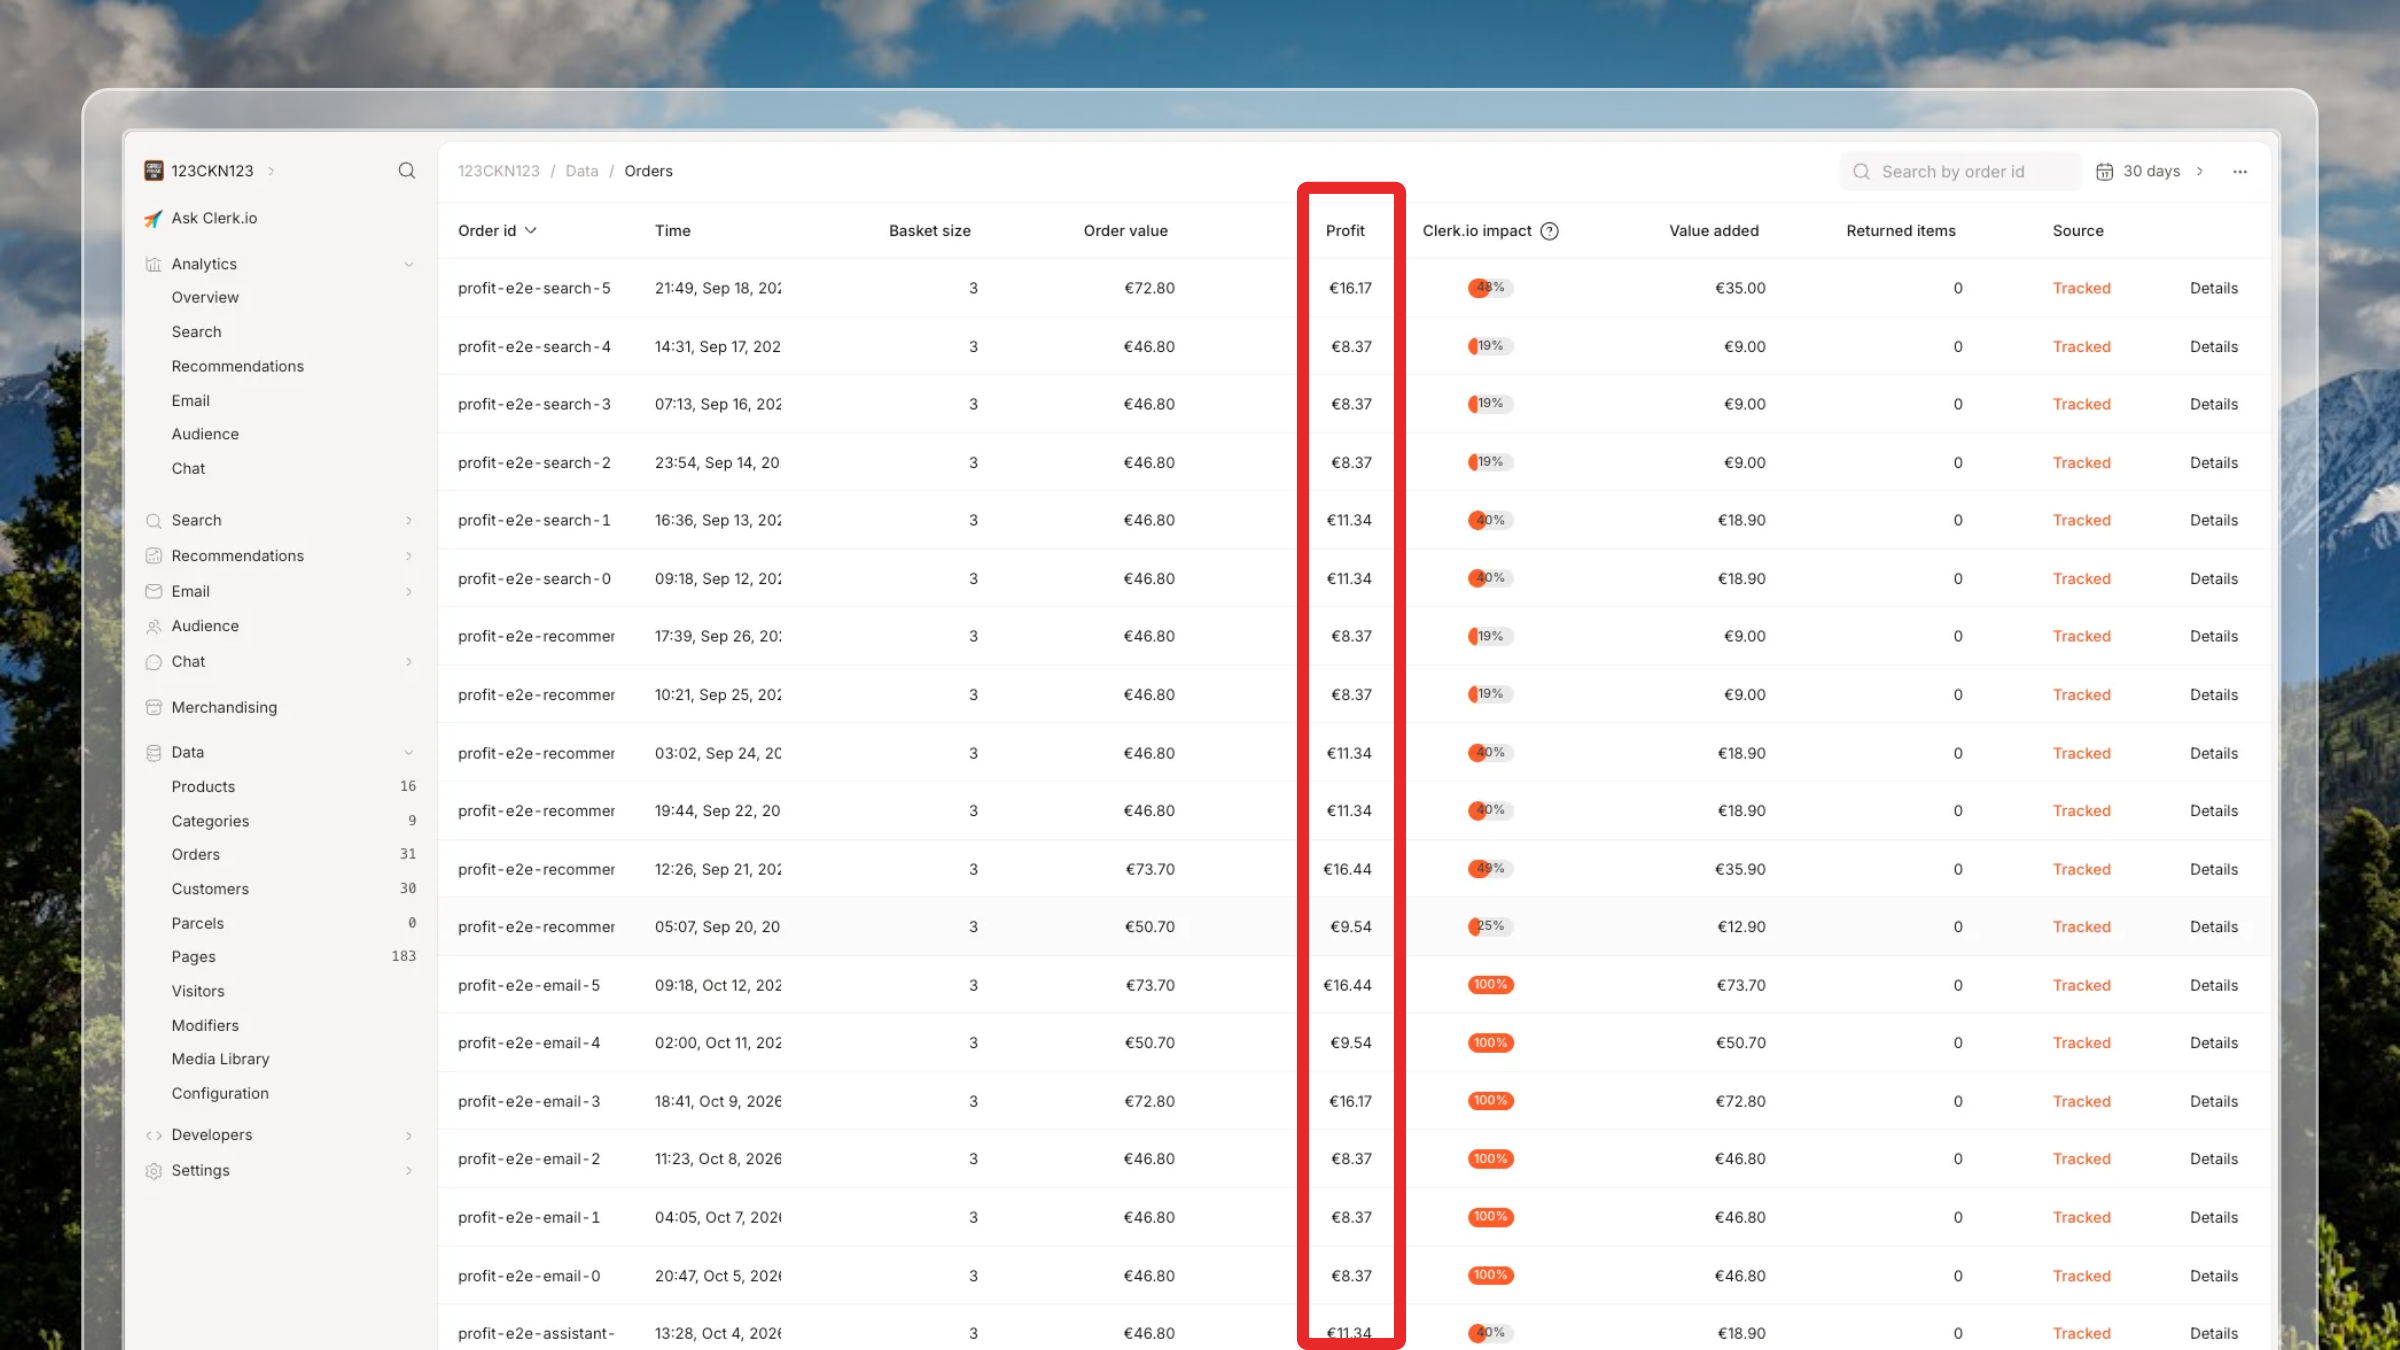Image resolution: width=2400 pixels, height=1350 pixels.
Task: Open Products in the Data menu
Action: 203,786
